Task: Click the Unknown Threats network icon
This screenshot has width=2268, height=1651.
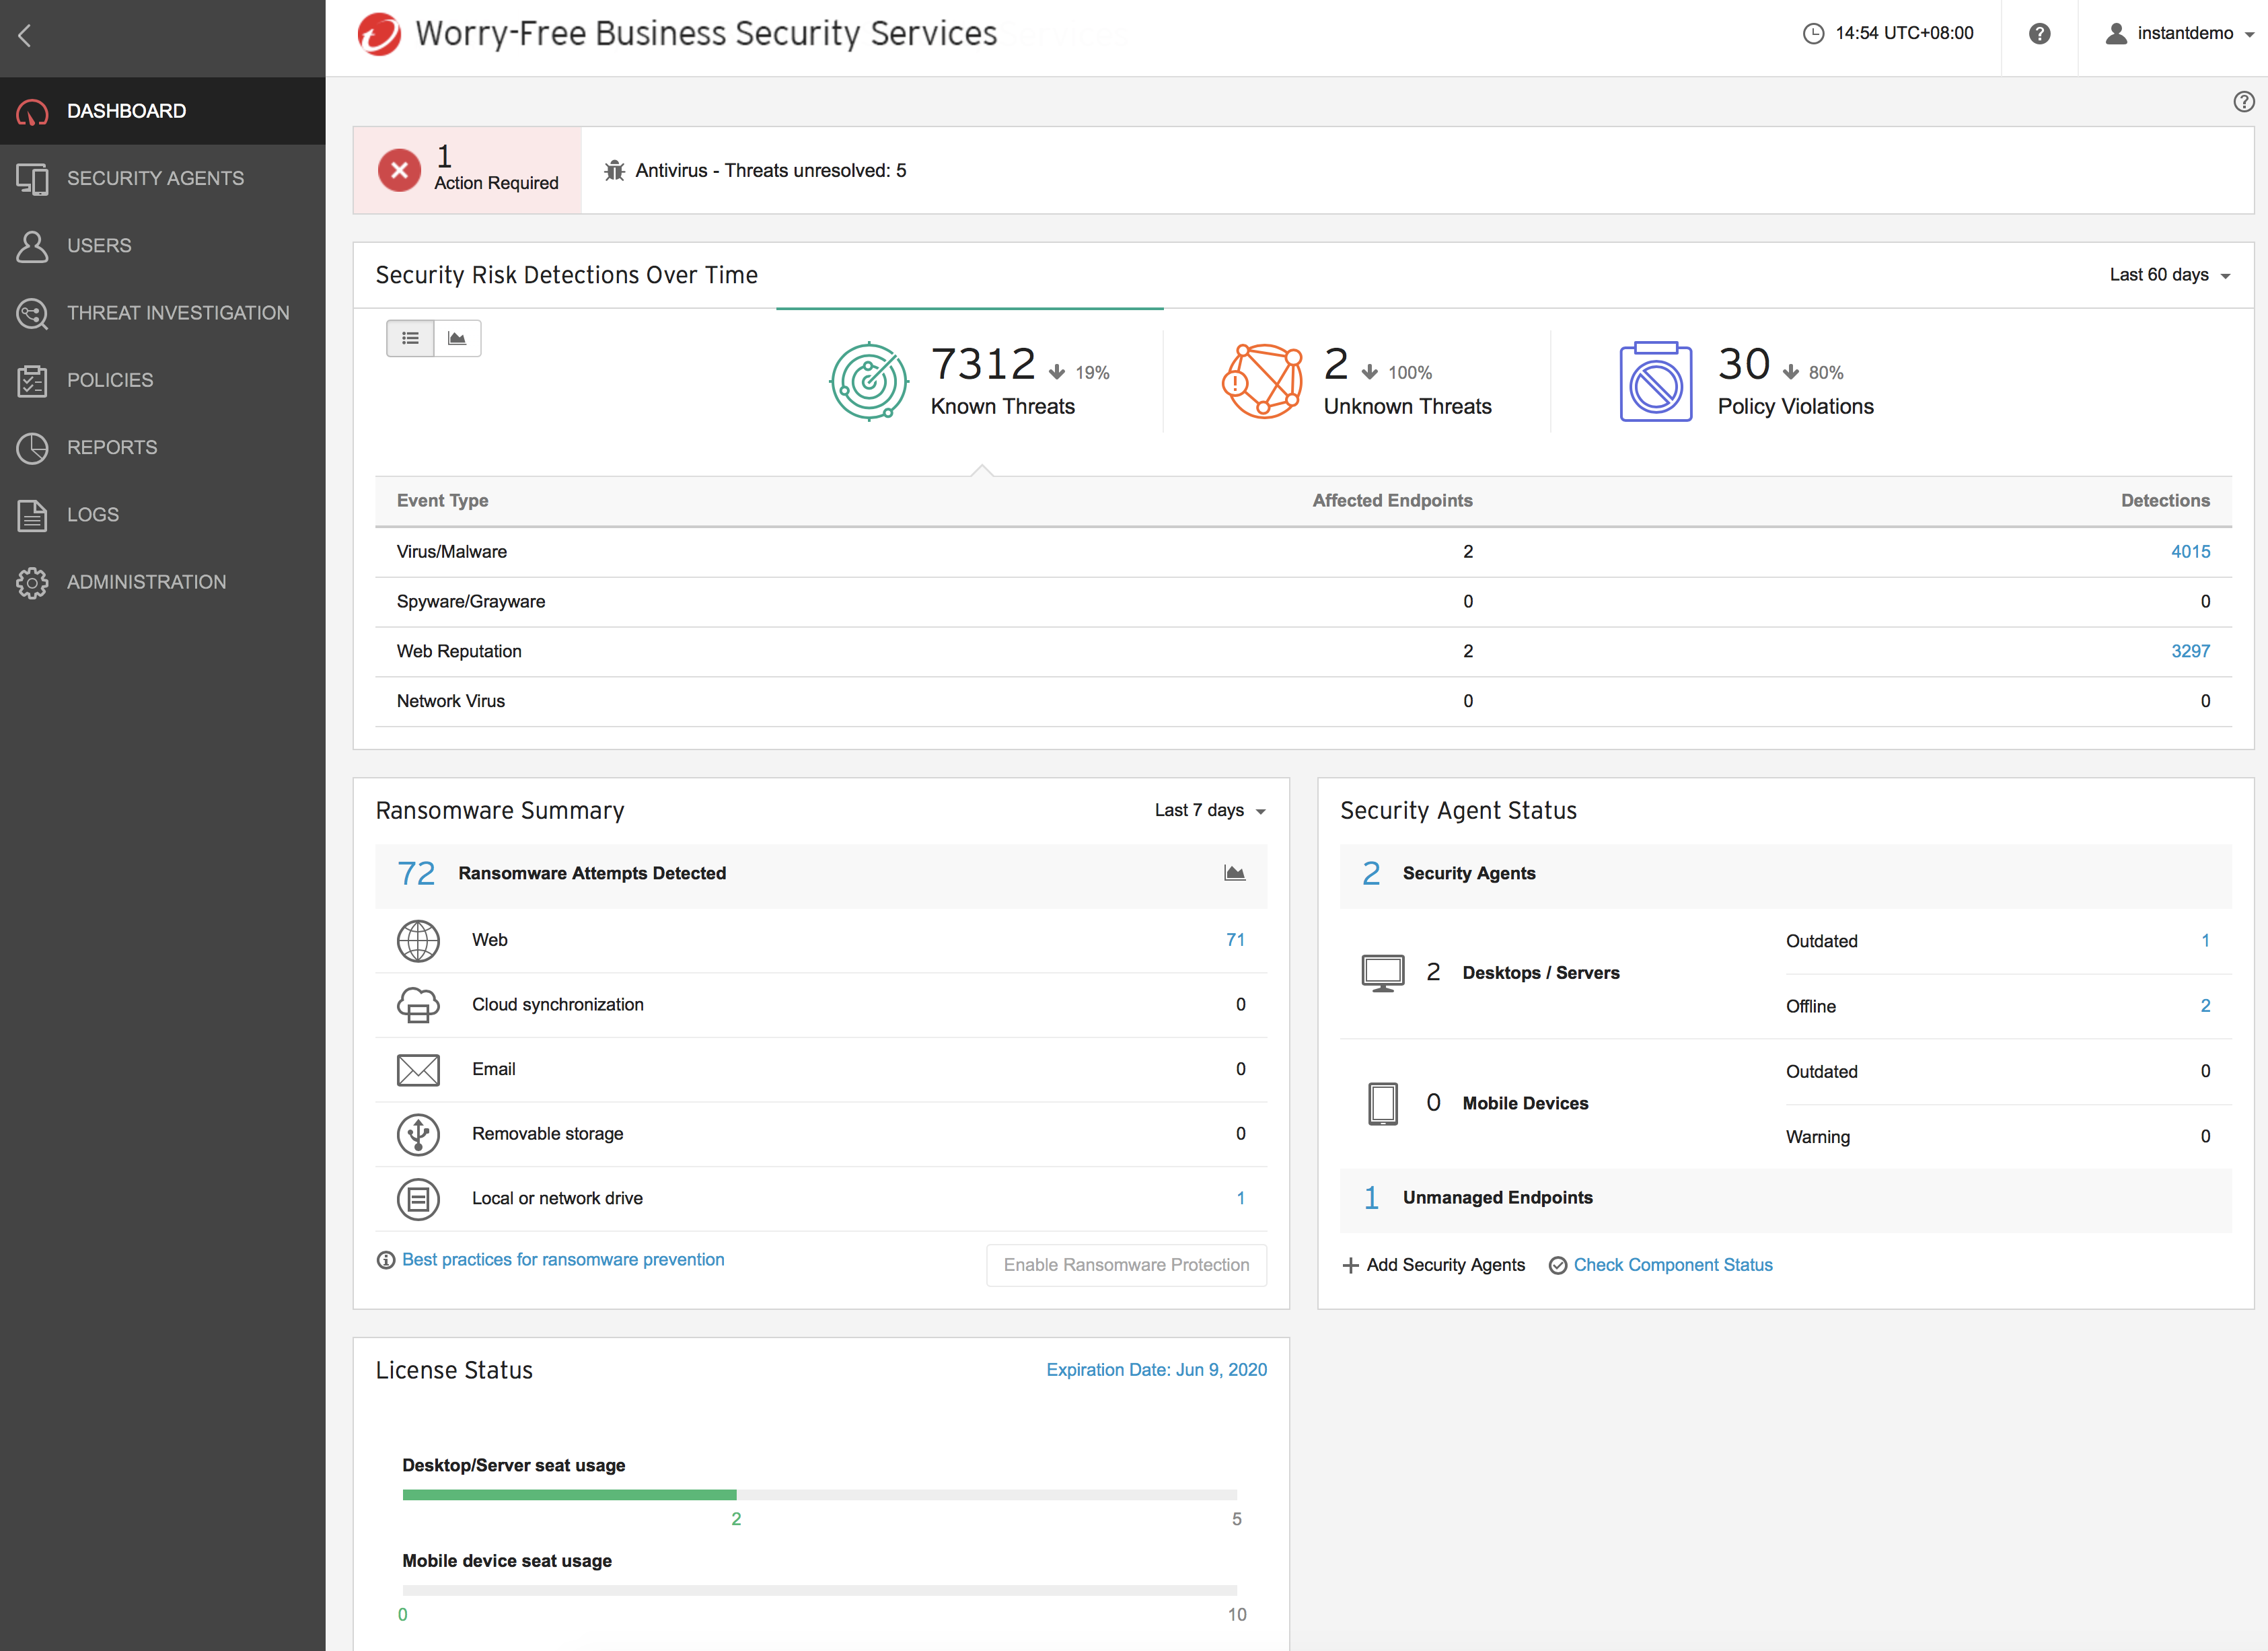Action: point(1262,381)
